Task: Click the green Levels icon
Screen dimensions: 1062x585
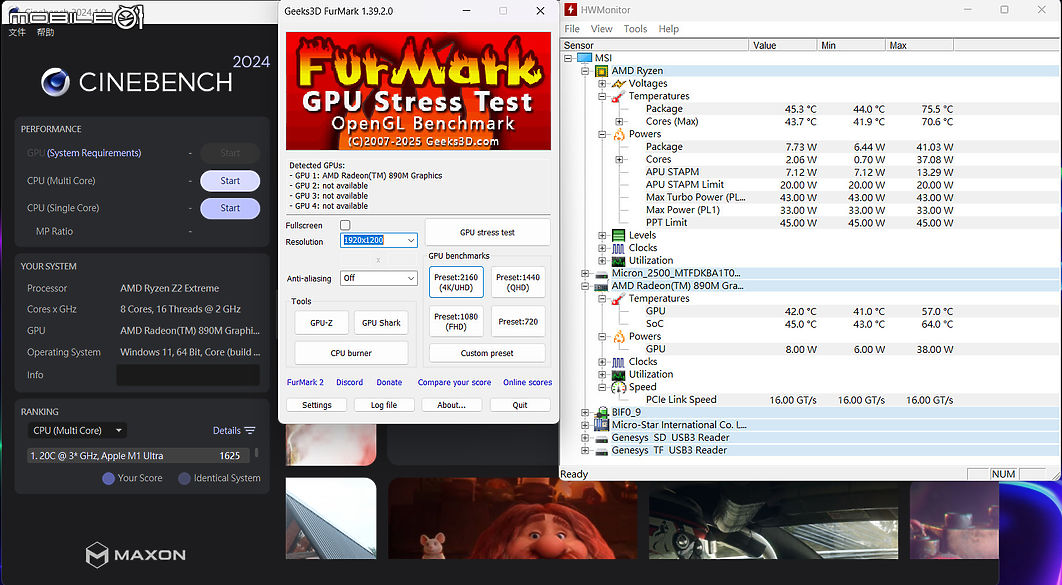Action: (618, 236)
